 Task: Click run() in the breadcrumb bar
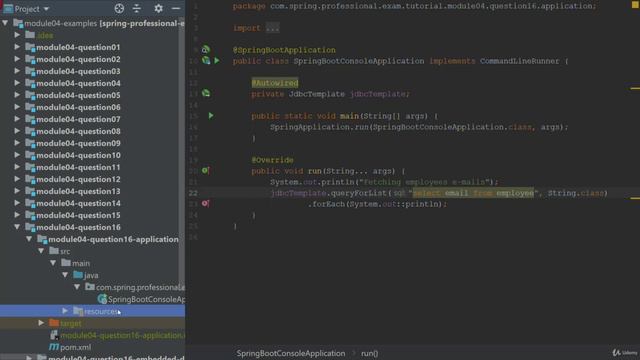369,353
